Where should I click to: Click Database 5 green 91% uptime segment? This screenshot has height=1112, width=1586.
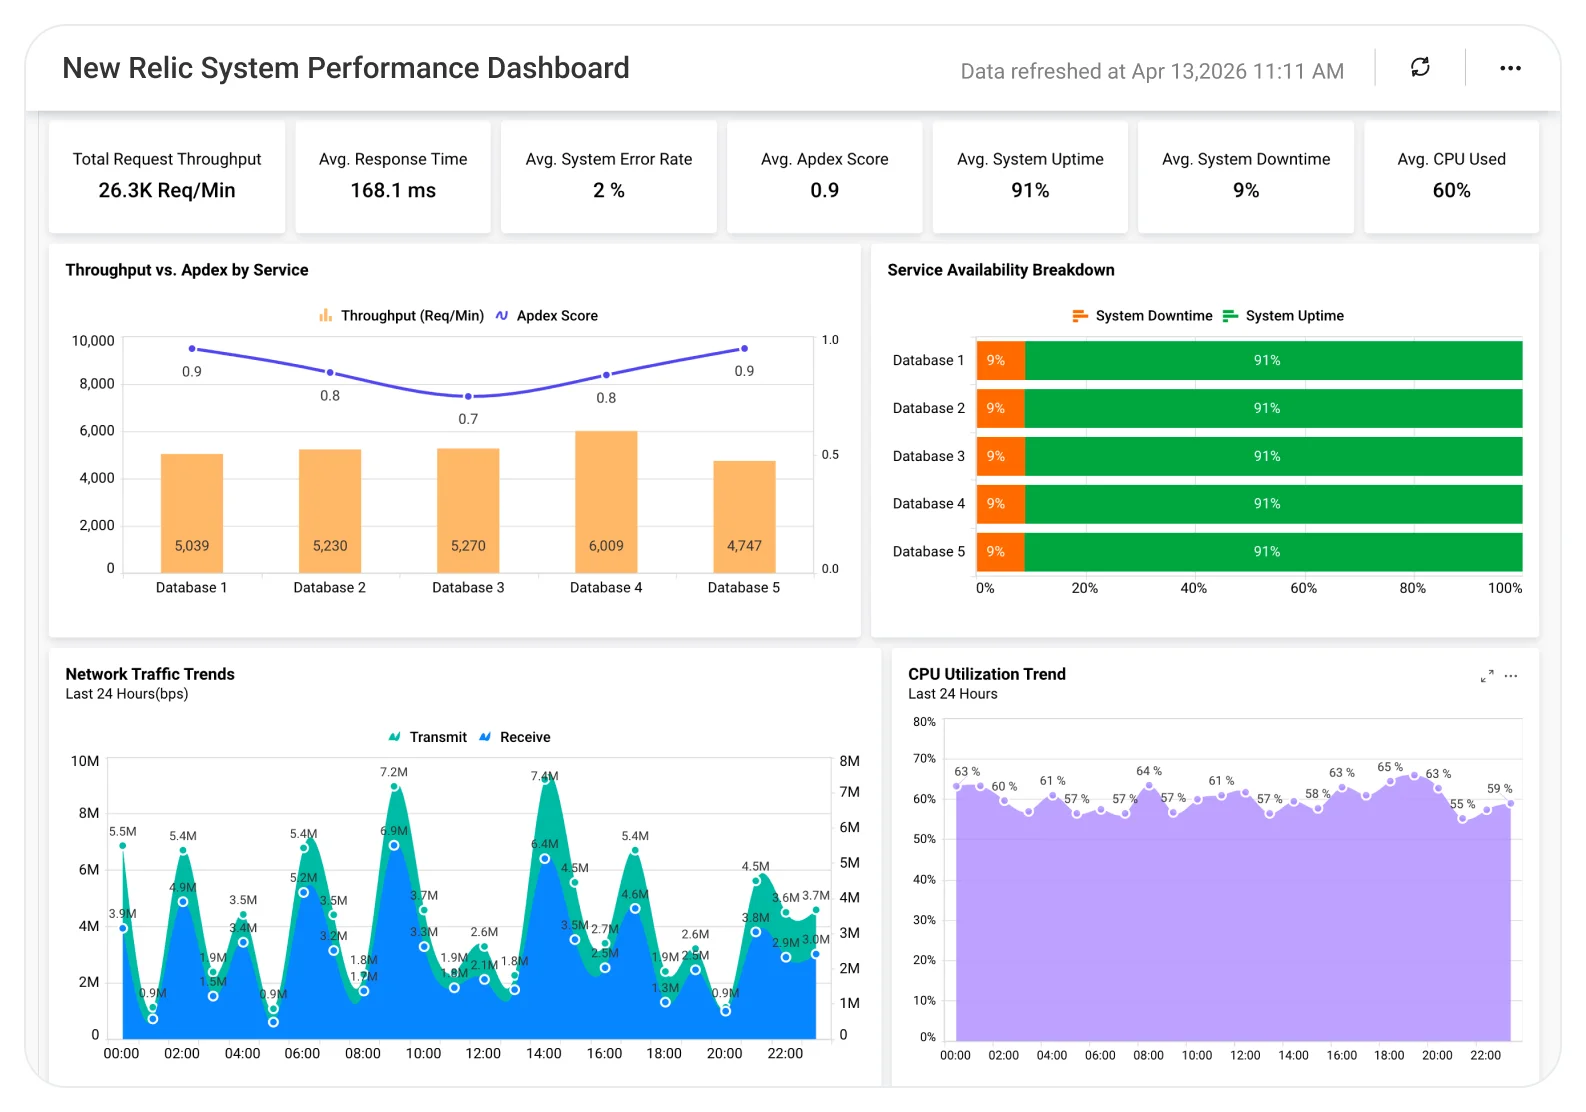point(1274,552)
